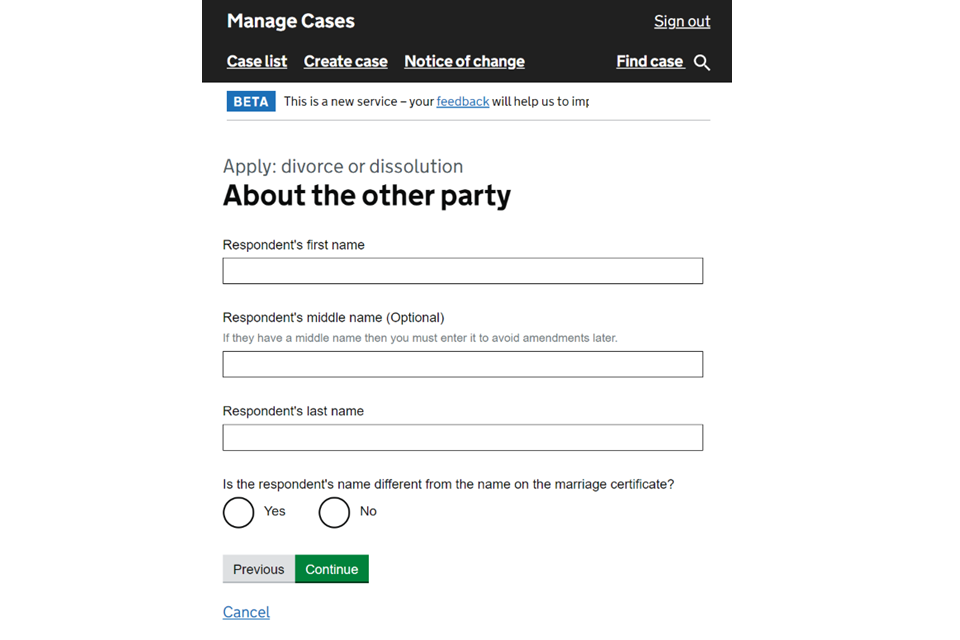Select No radio button for different name

(334, 512)
